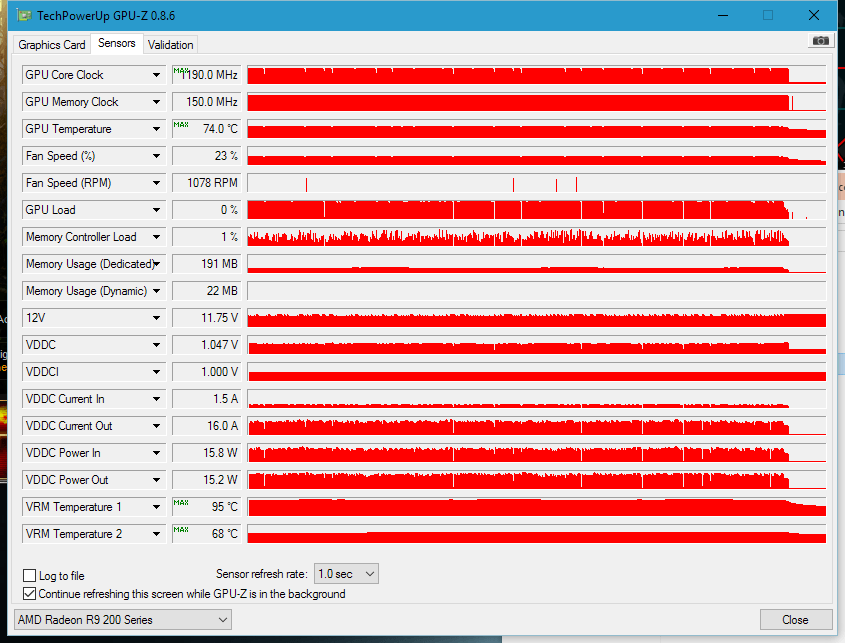Click the 12V reading 11.75 V
Screen dimensions: 845x643
point(206,317)
